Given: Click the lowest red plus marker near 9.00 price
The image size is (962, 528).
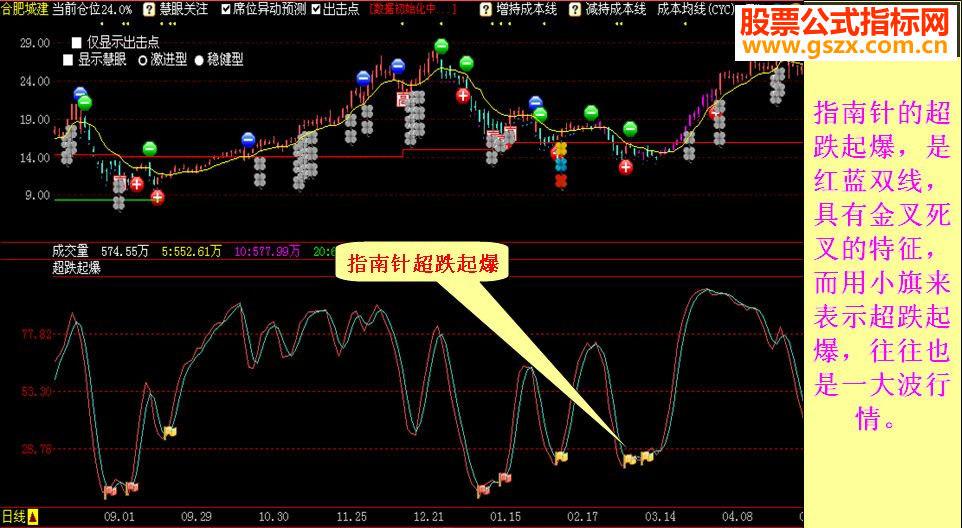Looking at the screenshot, I should [158, 197].
